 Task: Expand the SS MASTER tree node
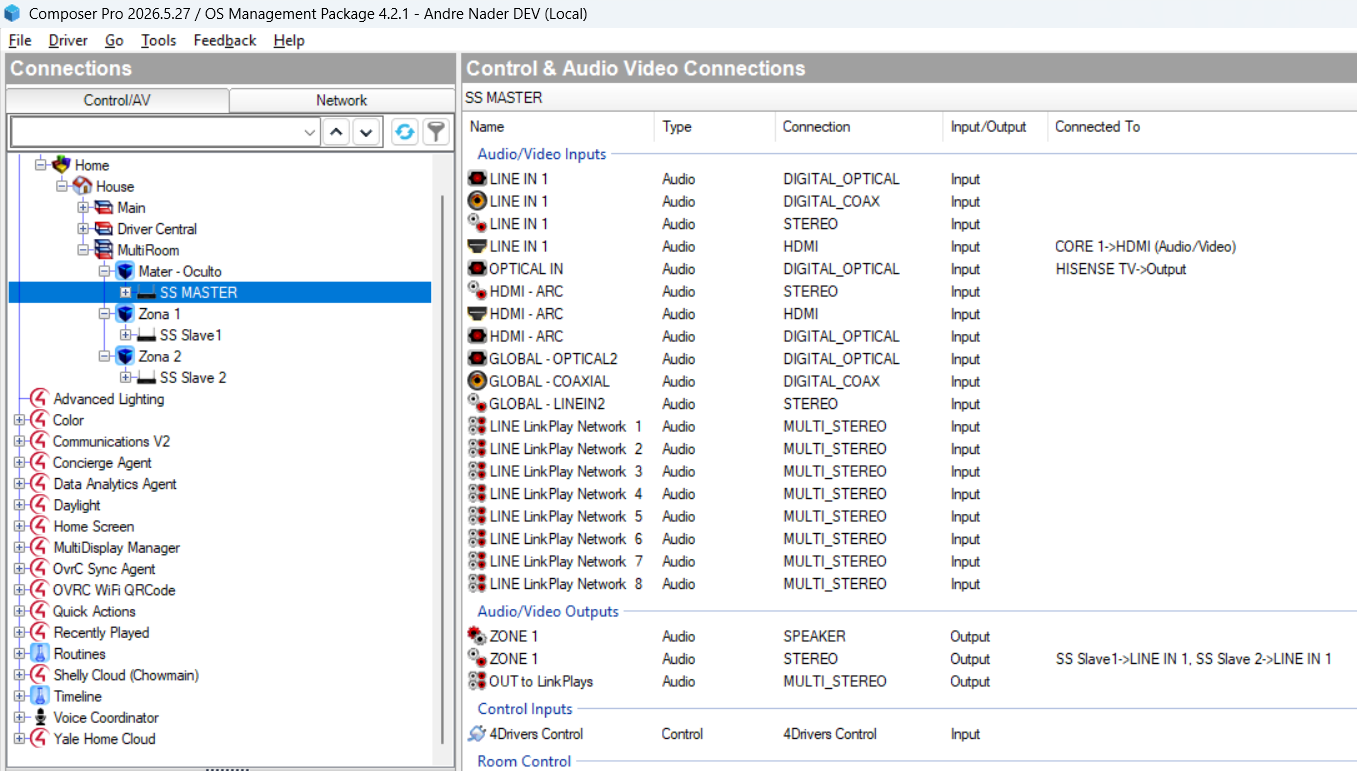(x=126, y=293)
